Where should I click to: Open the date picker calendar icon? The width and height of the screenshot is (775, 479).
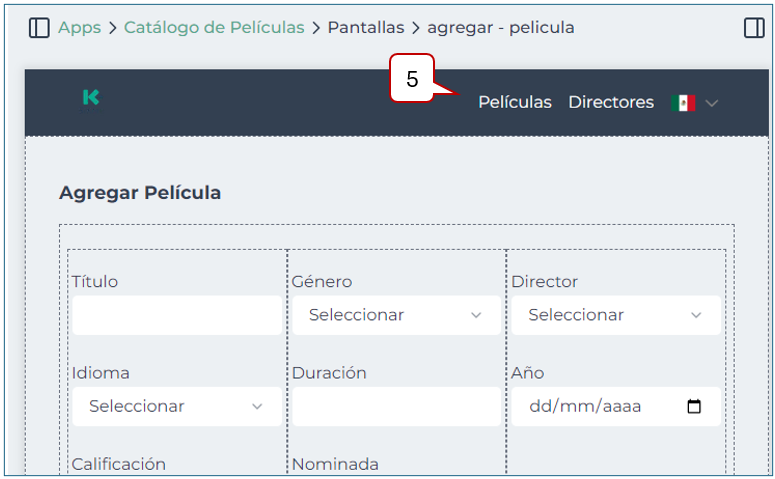[695, 407]
